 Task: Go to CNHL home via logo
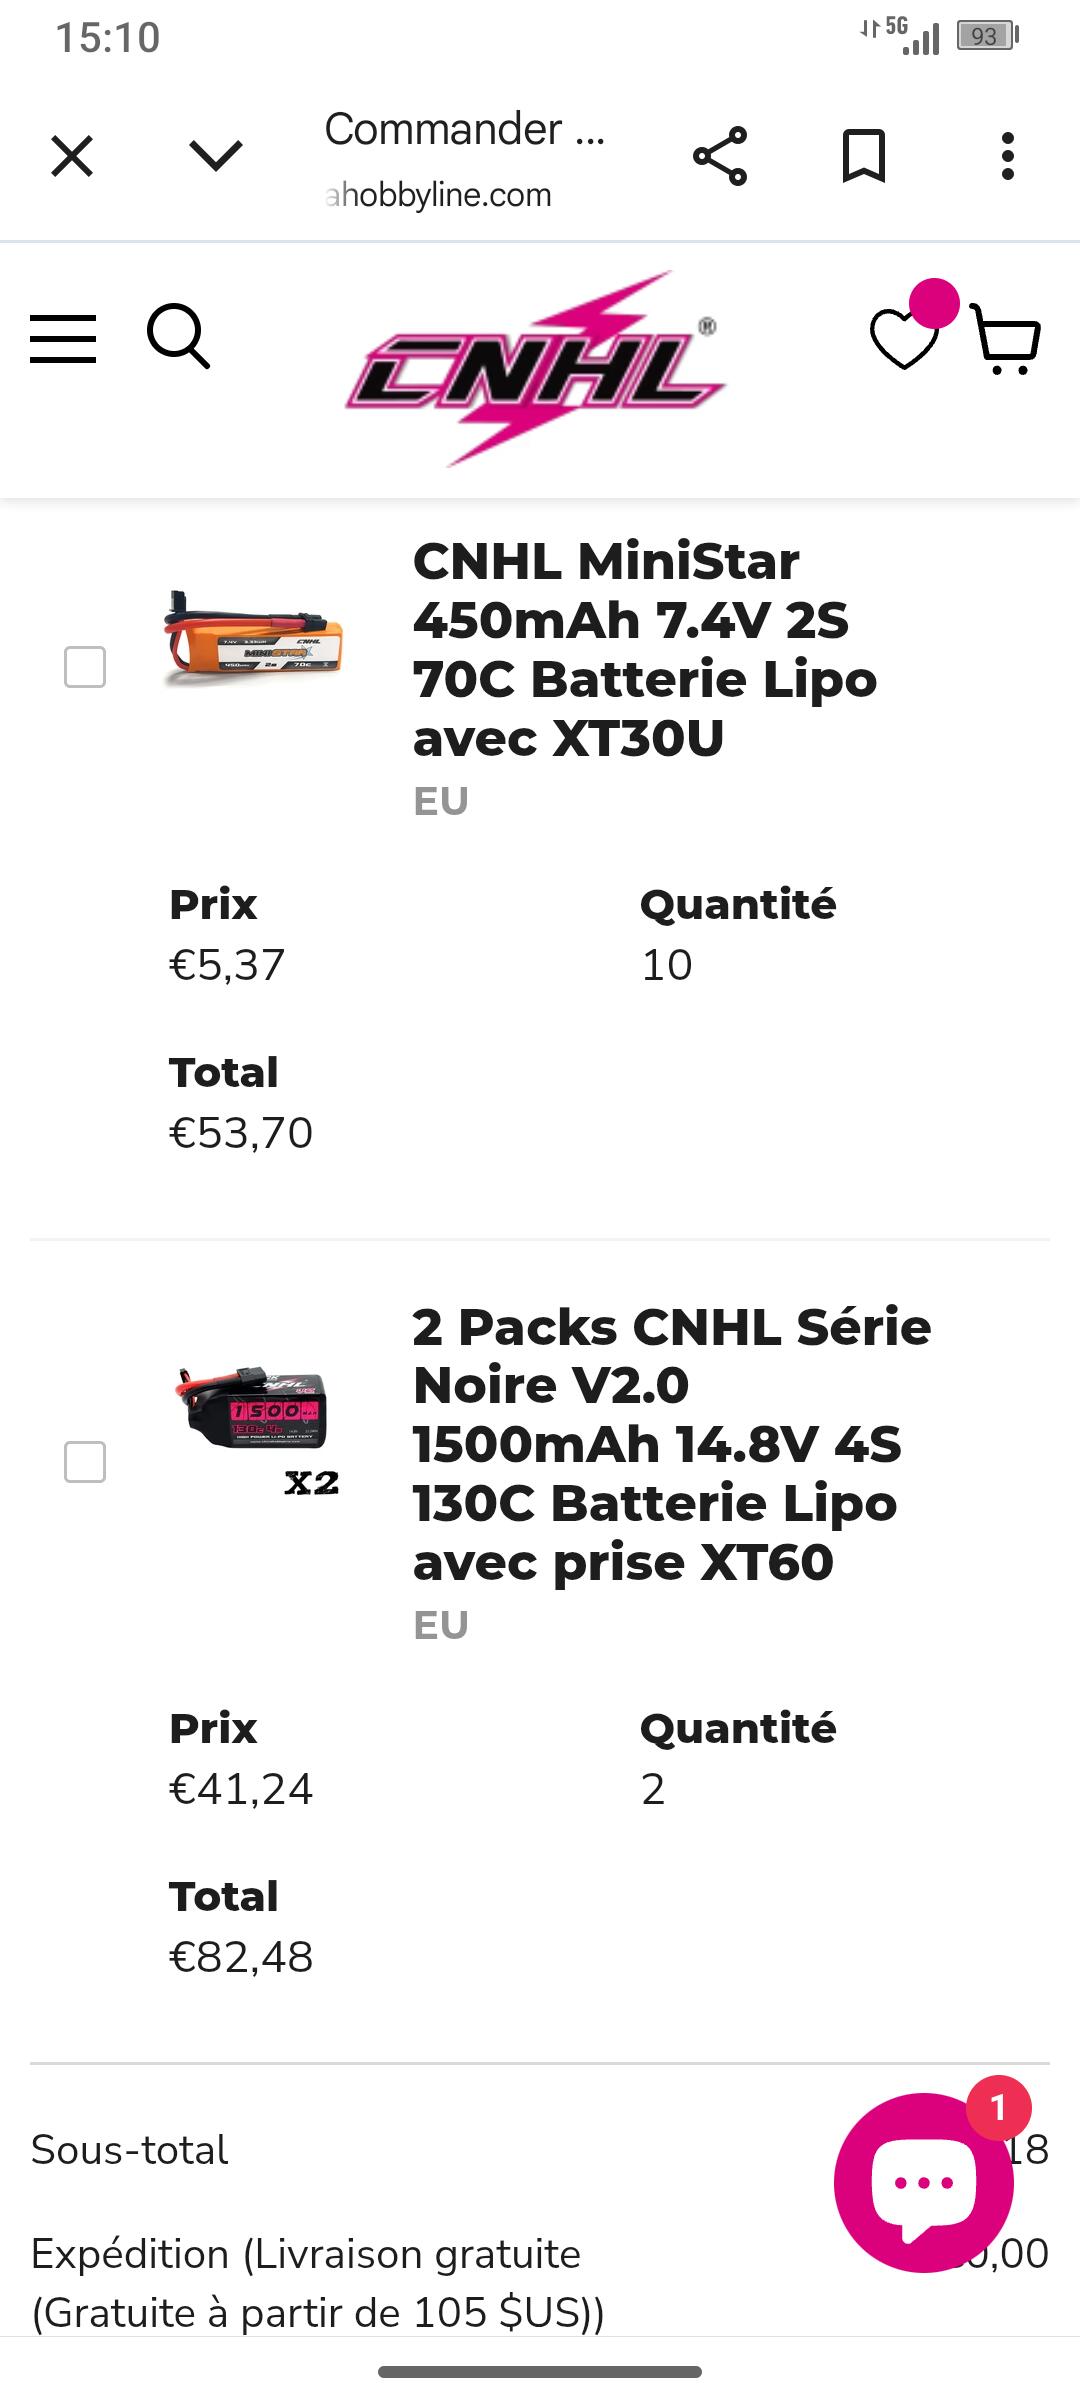[535, 368]
